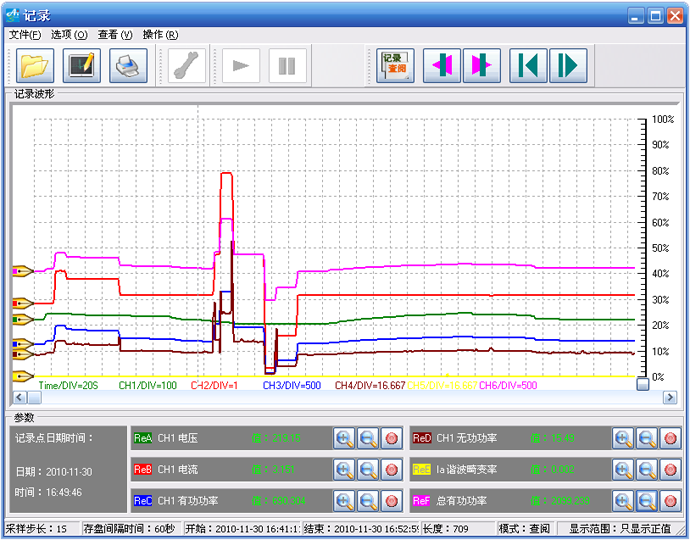Open the 文件(F) menu
The height and width of the screenshot is (540, 690).
point(25,35)
